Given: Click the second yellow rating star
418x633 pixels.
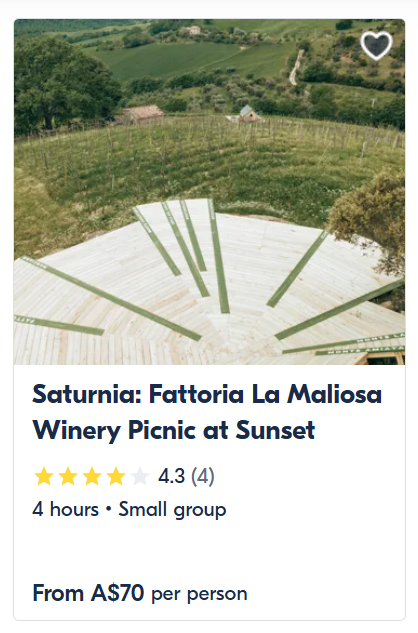Looking at the screenshot, I should click(x=68, y=476).
